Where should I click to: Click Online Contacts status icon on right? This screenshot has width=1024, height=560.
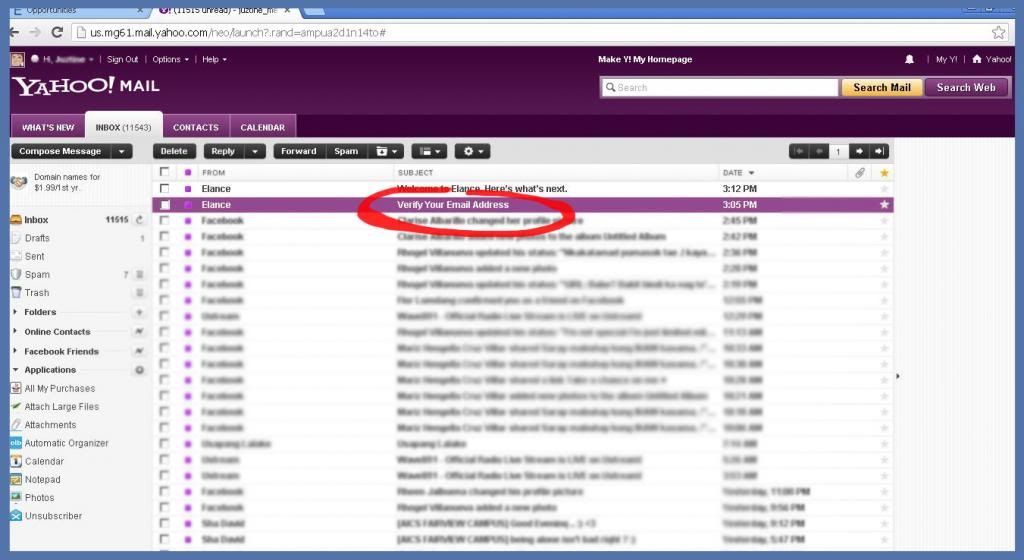139,332
